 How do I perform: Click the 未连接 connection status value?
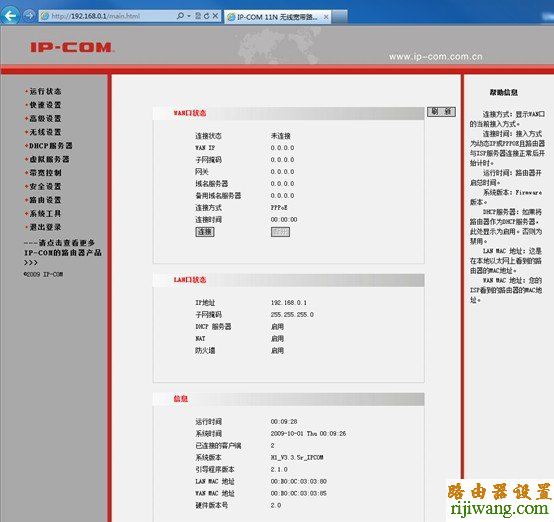point(281,136)
